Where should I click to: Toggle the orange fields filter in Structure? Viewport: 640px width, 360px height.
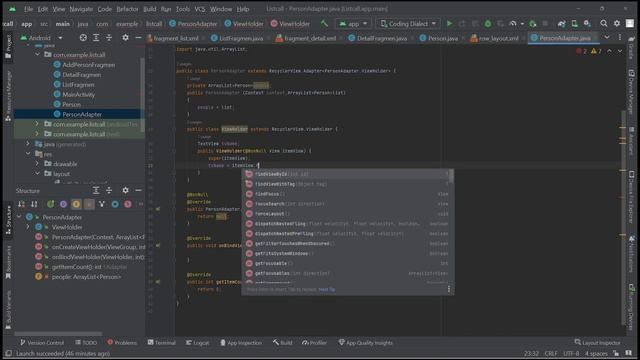76,204
